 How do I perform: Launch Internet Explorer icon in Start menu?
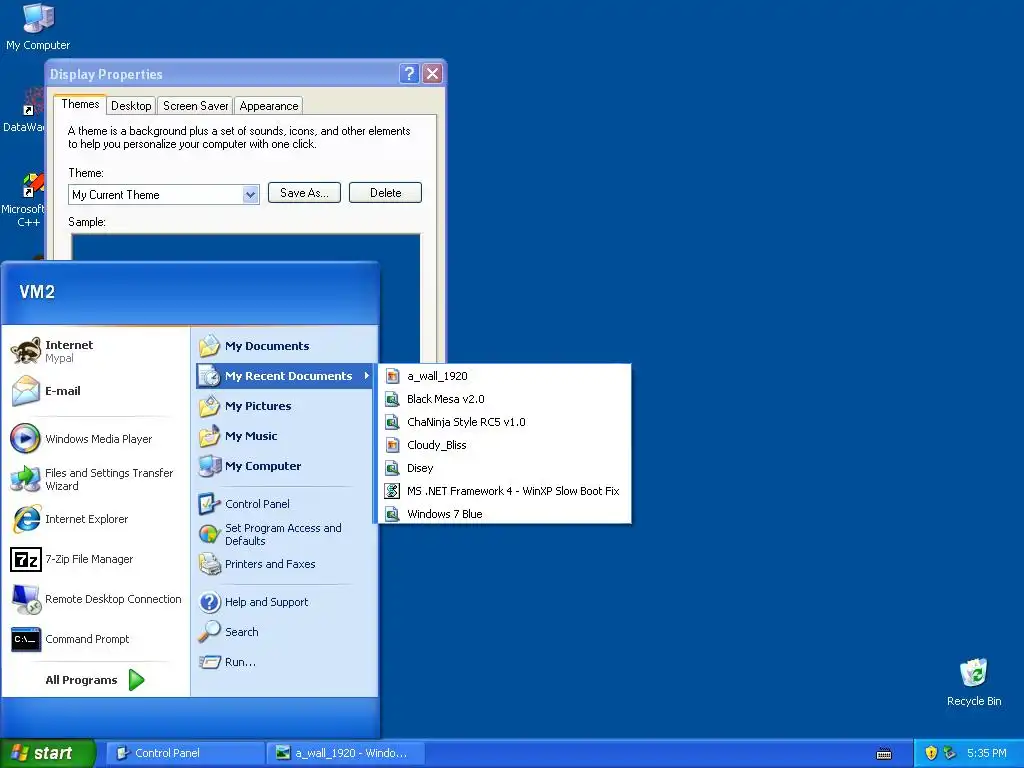pyautogui.click(x=26, y=519)
